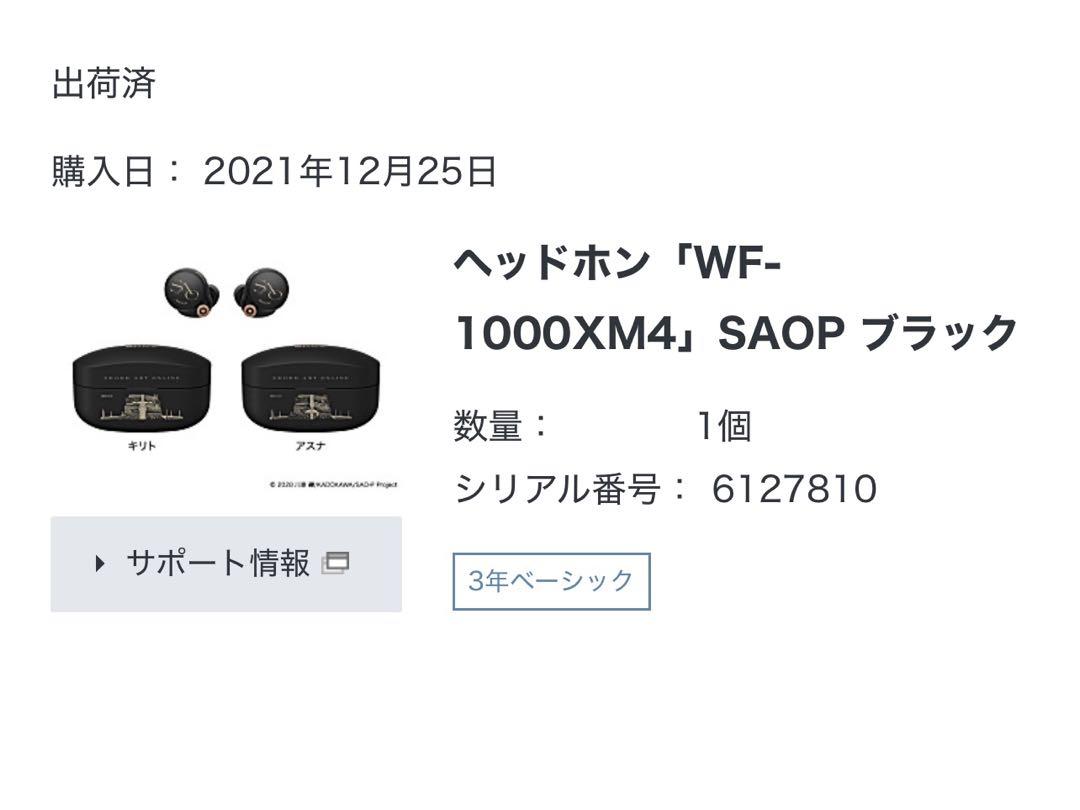This screenshot has width=1080, height=810.
Task: Click the 数量 label
Action: pyautogui.click(x=488, y=426)
